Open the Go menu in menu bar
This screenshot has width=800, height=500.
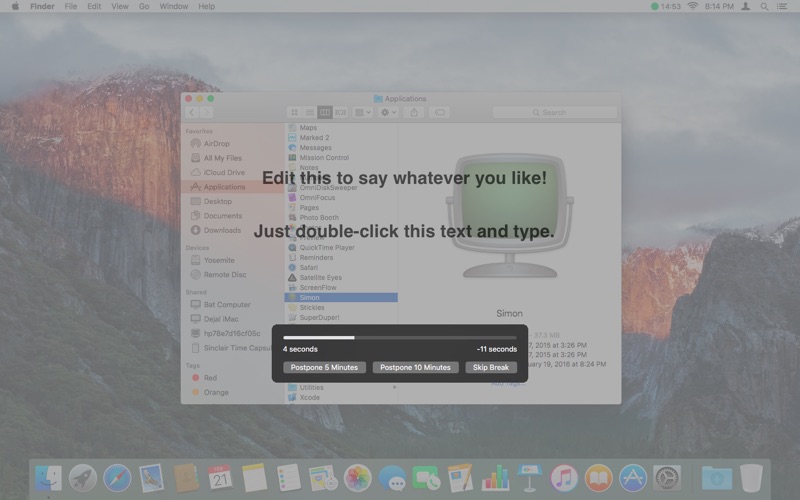[144, 6]
